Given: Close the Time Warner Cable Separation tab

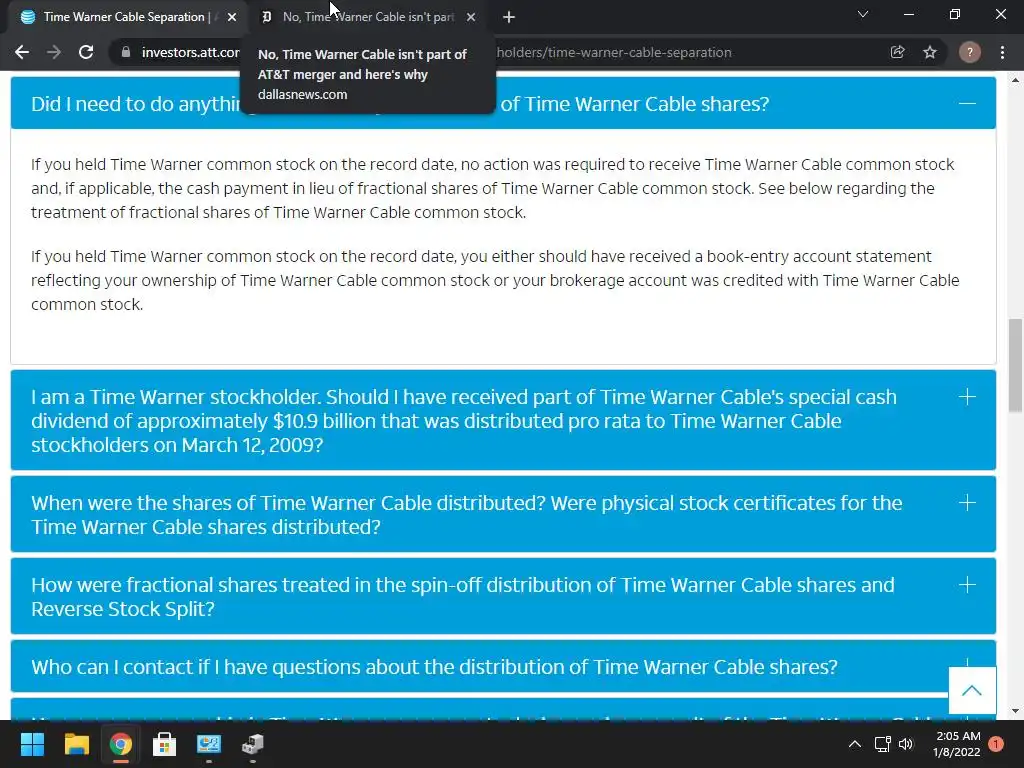Looking at the screenshot, I should point(232,17).
